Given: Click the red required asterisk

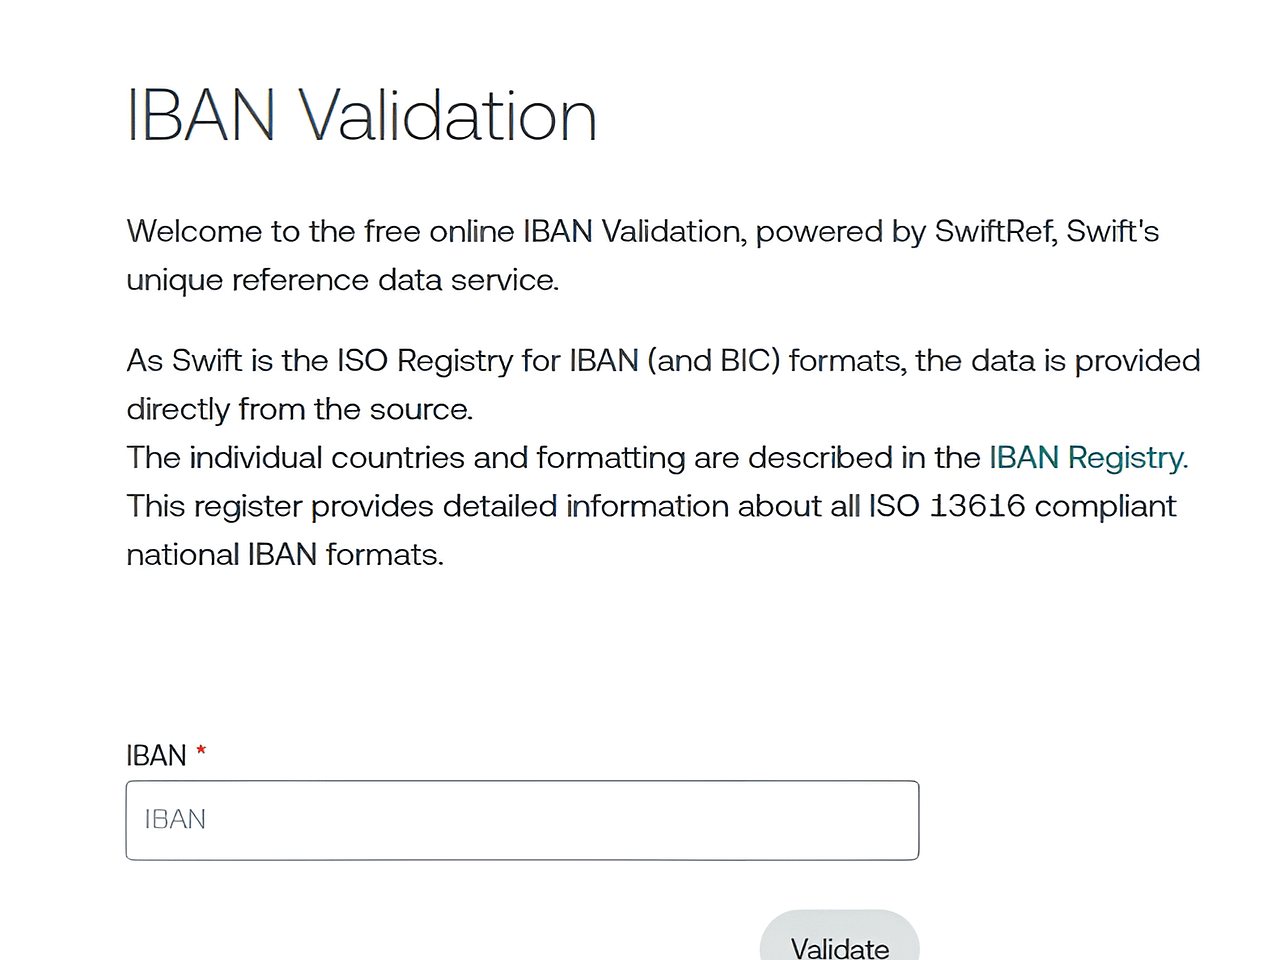Looking at the screenshot, I should (x=201, y=751).
